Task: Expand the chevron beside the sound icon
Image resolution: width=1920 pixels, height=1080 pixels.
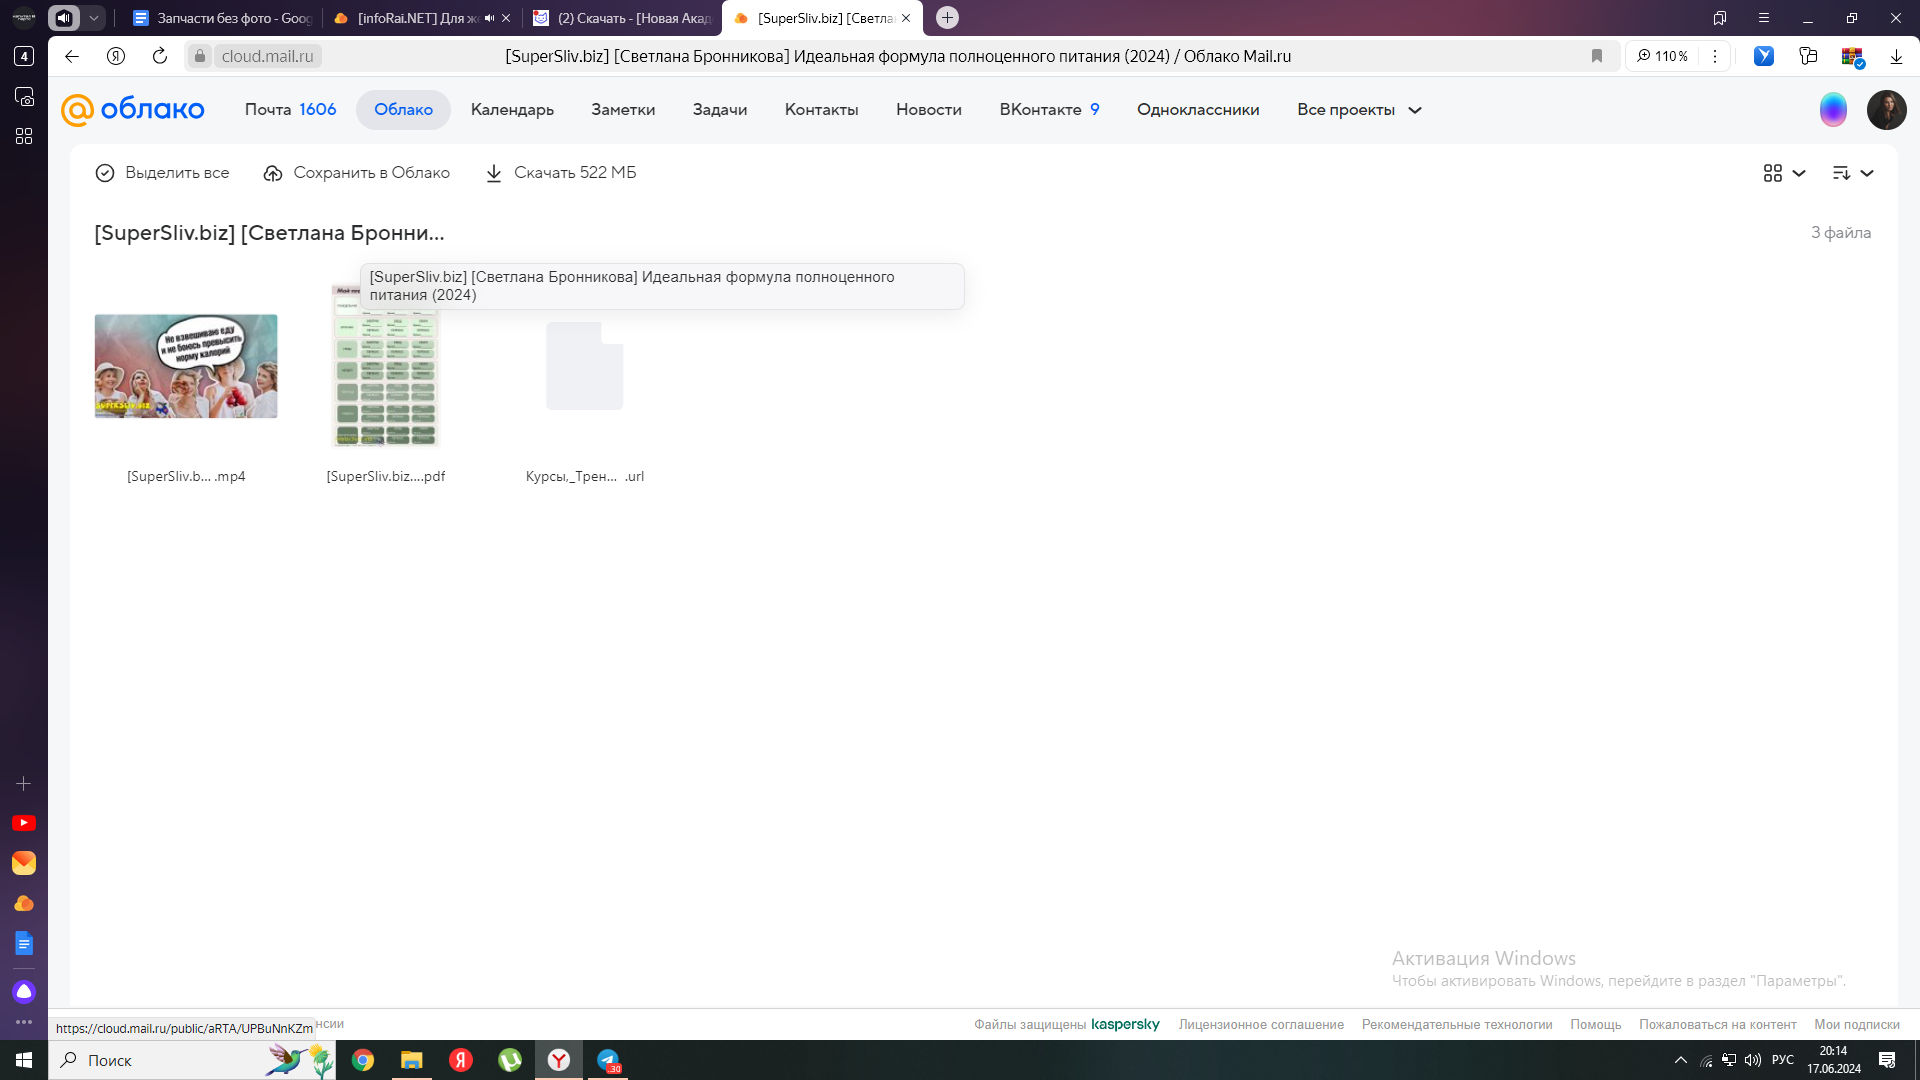Action: pyautogui.click(x=93, y=18)
